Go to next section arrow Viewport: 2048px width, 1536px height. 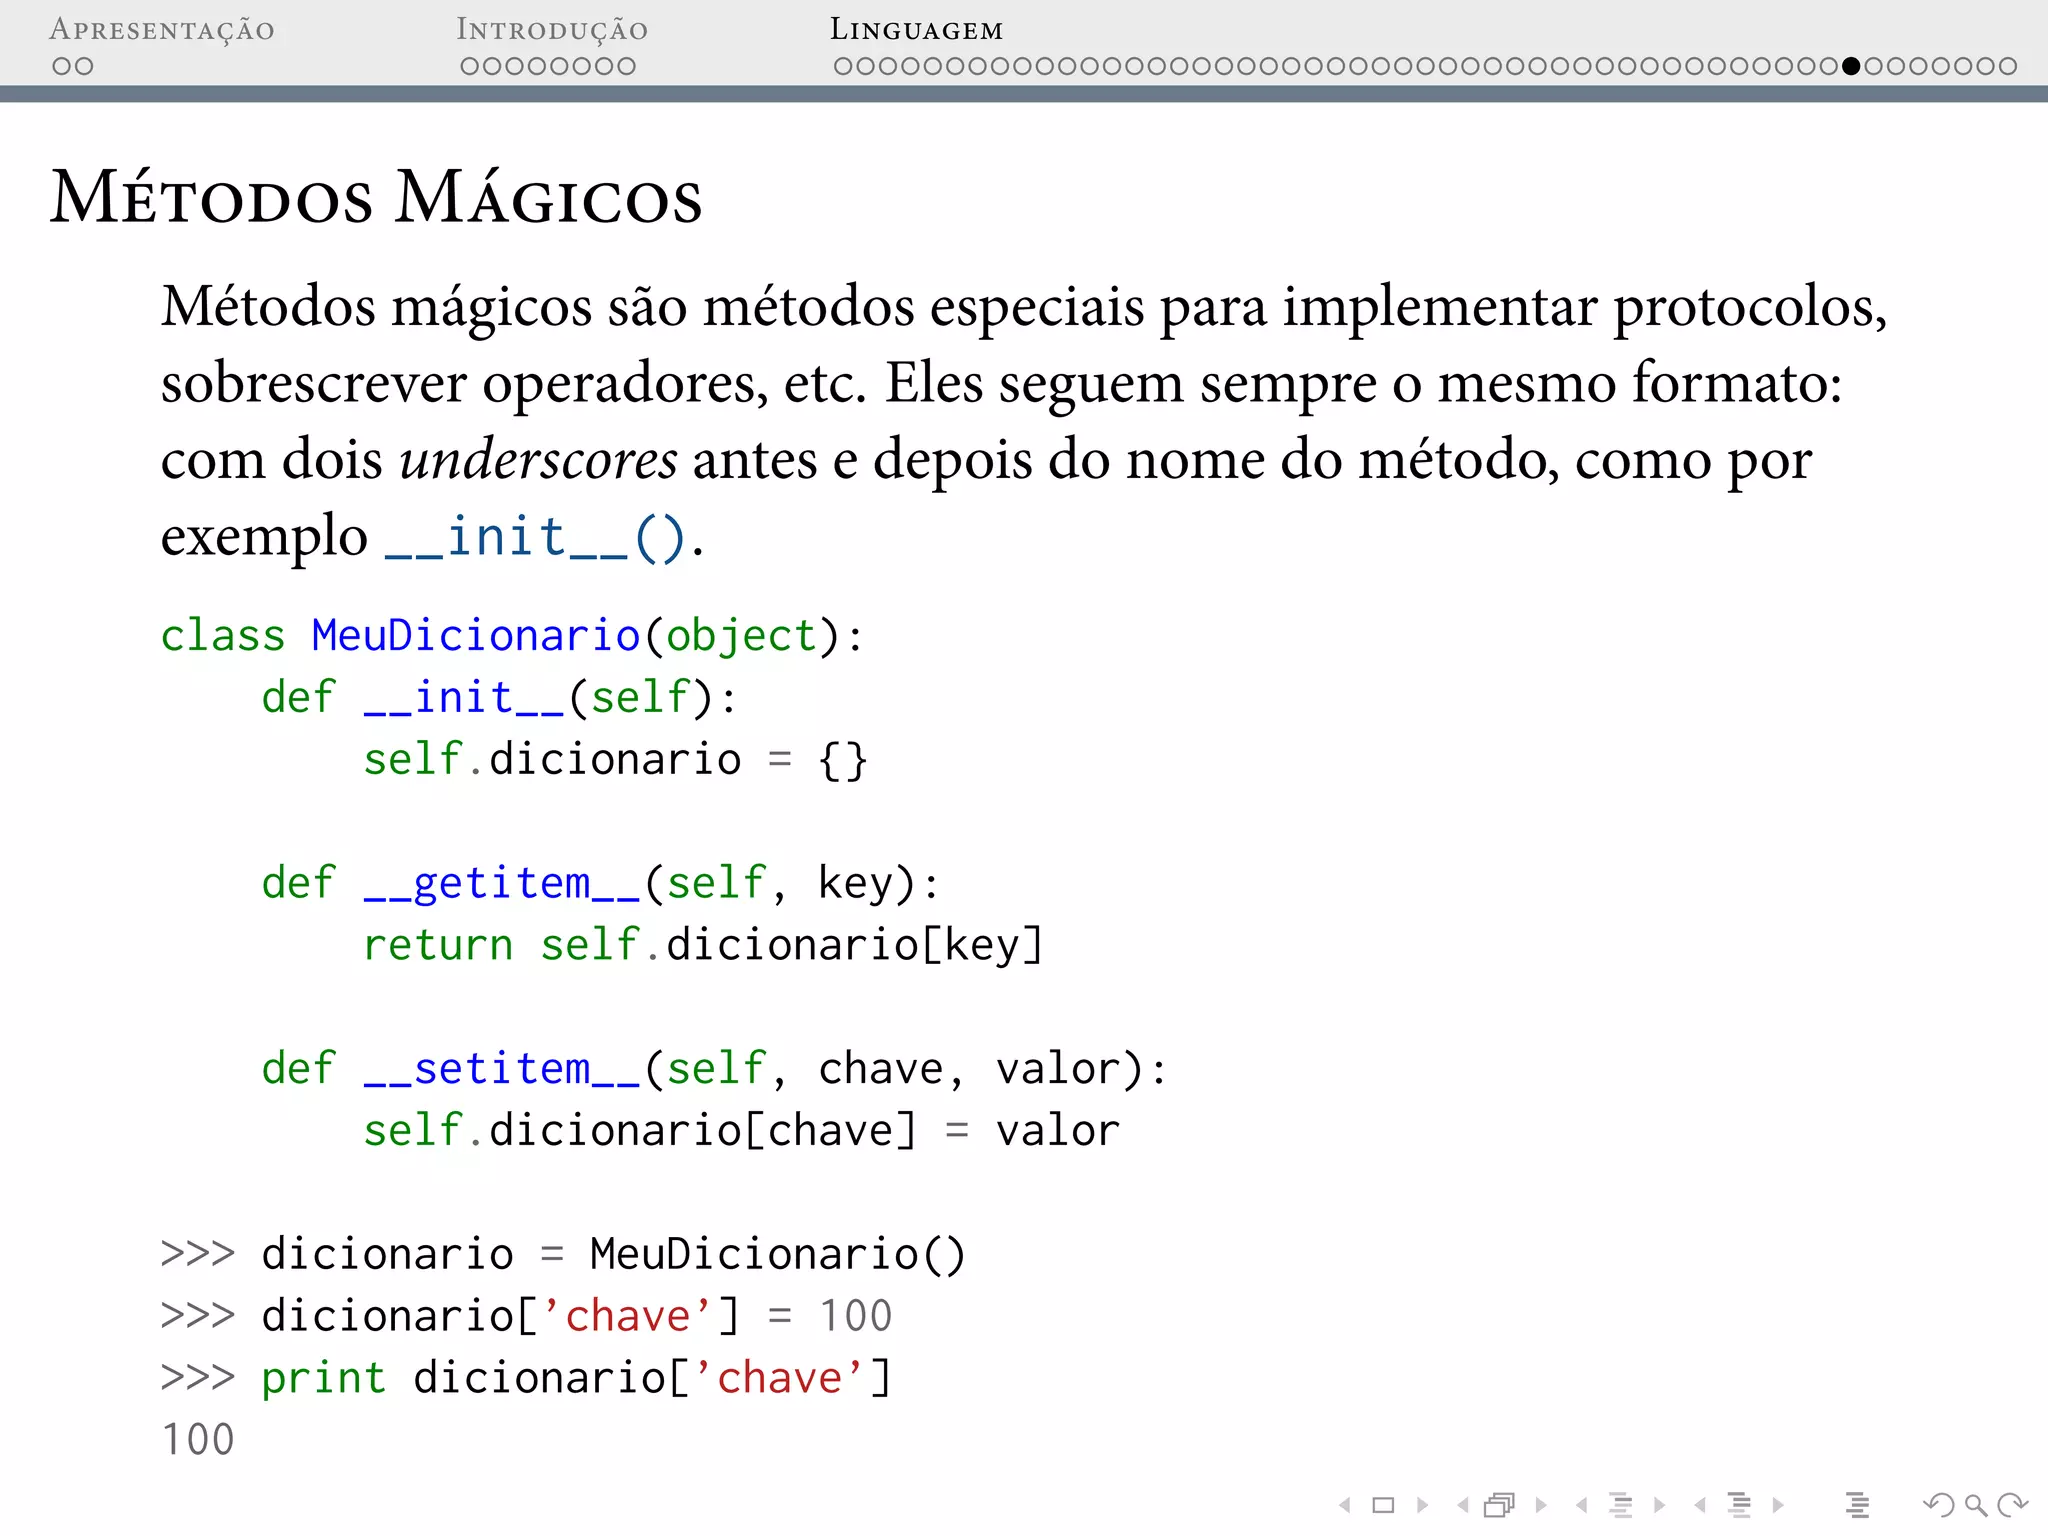(1778, 1505)
